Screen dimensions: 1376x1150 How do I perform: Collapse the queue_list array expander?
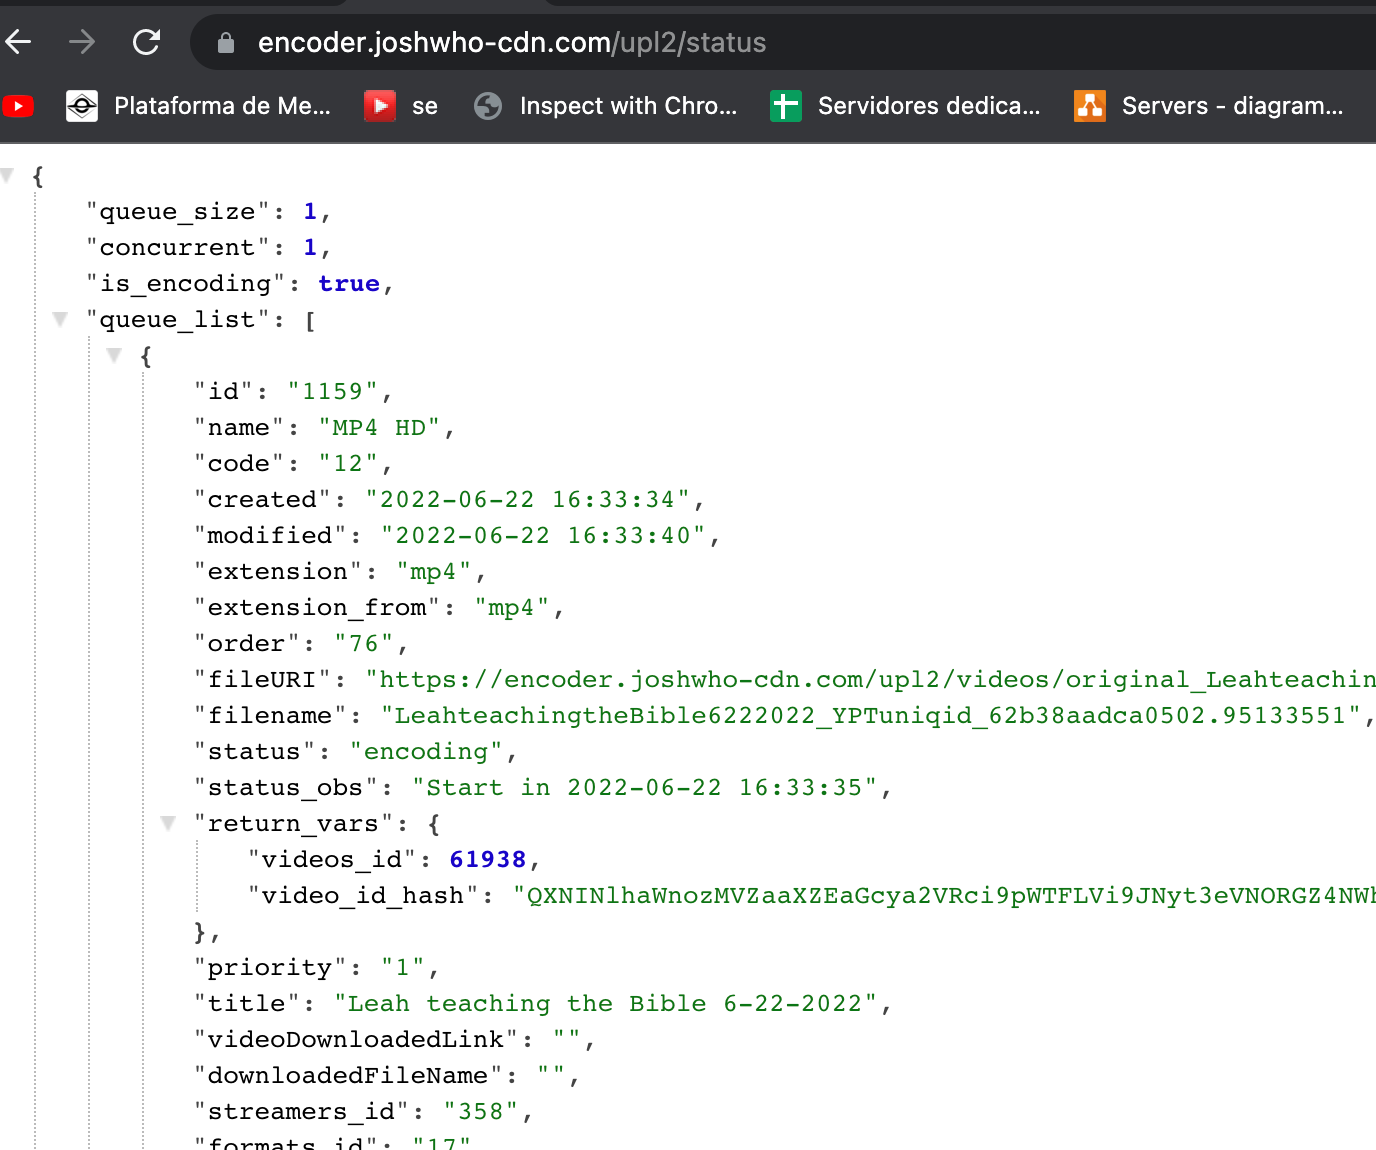pos(60,319)
